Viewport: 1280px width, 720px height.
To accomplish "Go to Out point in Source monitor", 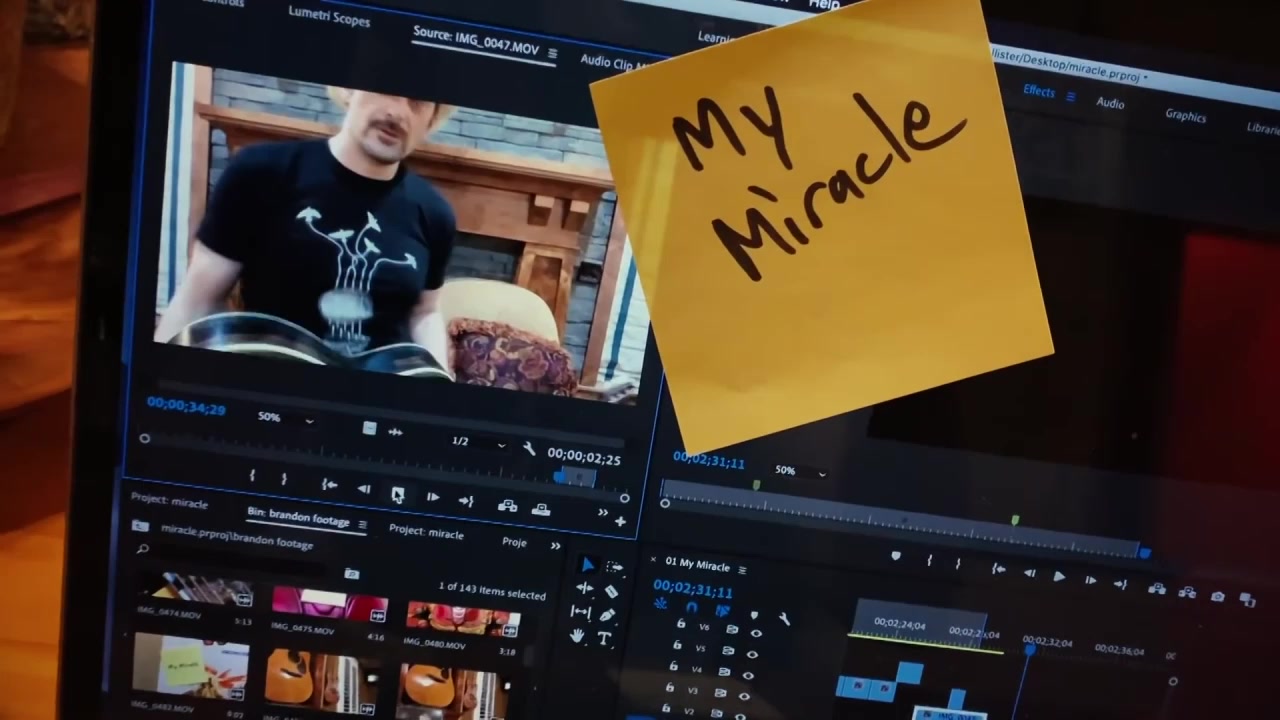I will tap(466, 500).
